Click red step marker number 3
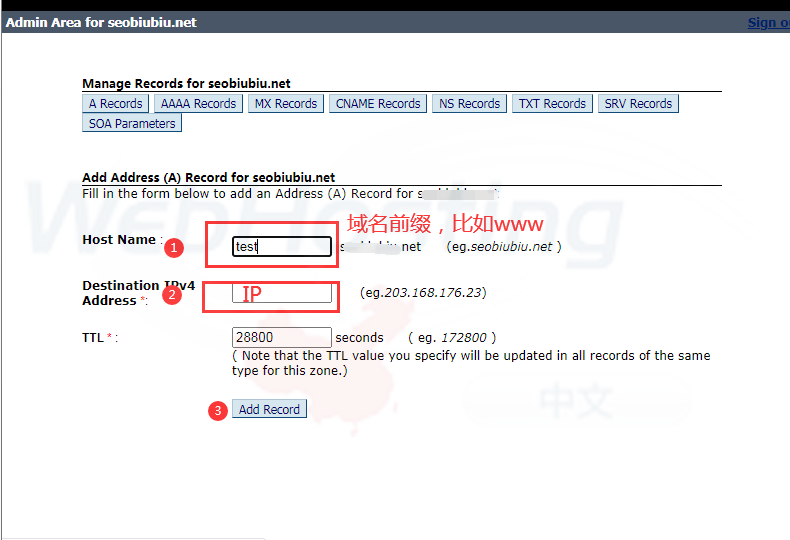790x540 pixels. (218, 410)
